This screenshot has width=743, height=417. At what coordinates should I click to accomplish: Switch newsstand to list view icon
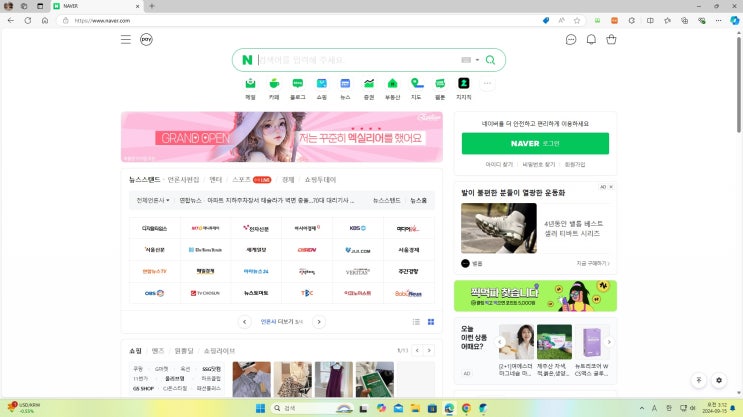[416, 322]
